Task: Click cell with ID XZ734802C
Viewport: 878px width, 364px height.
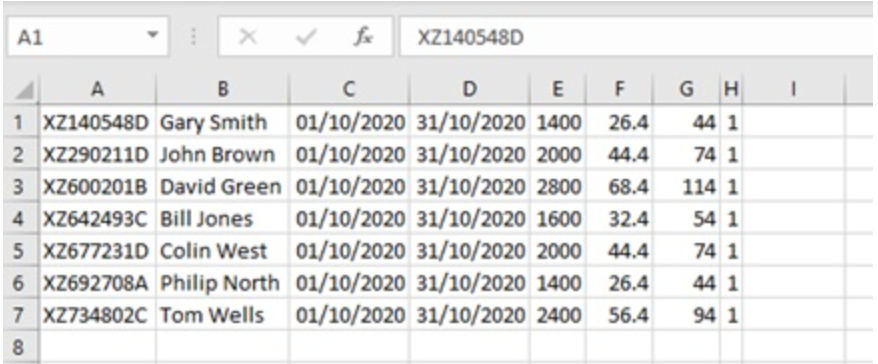Action: [x=97, y=315]
